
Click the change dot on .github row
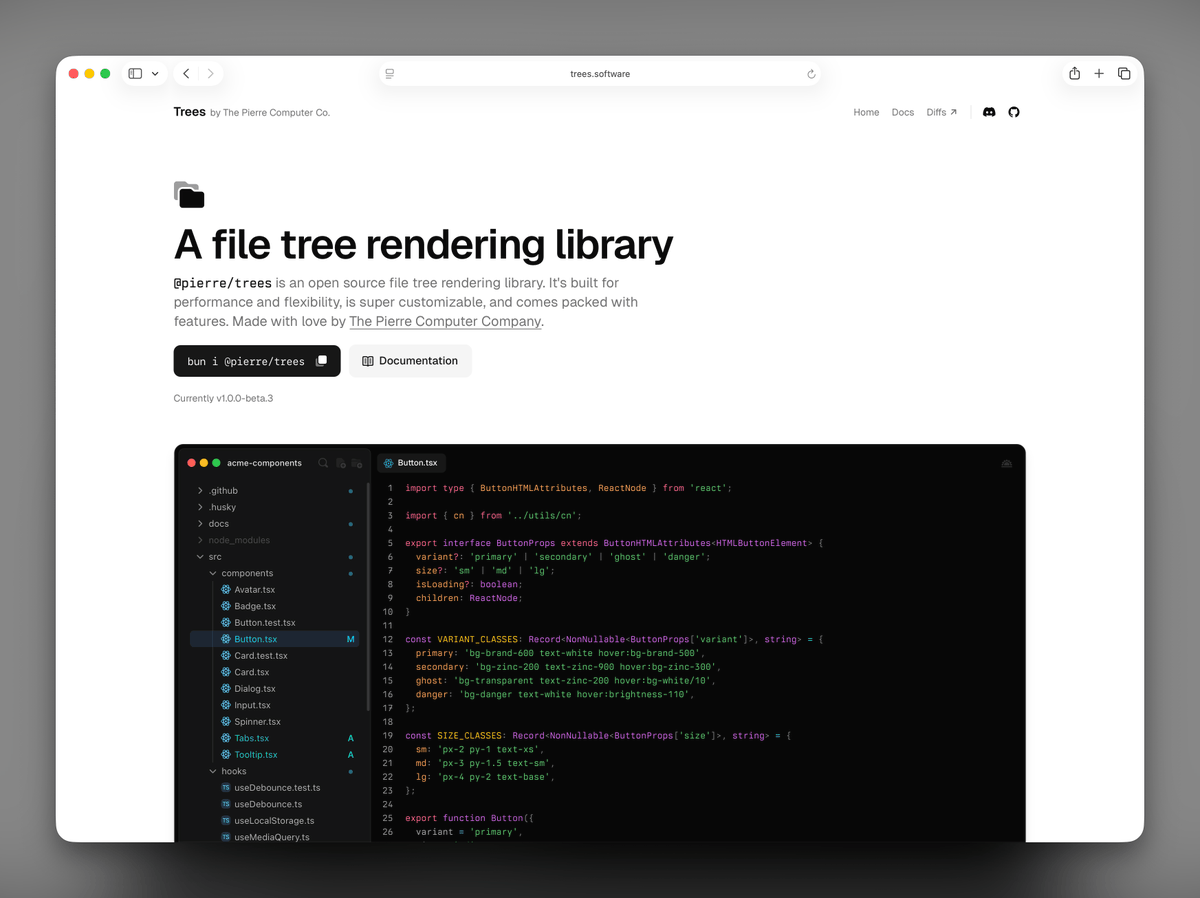click(x=350, y=491)
